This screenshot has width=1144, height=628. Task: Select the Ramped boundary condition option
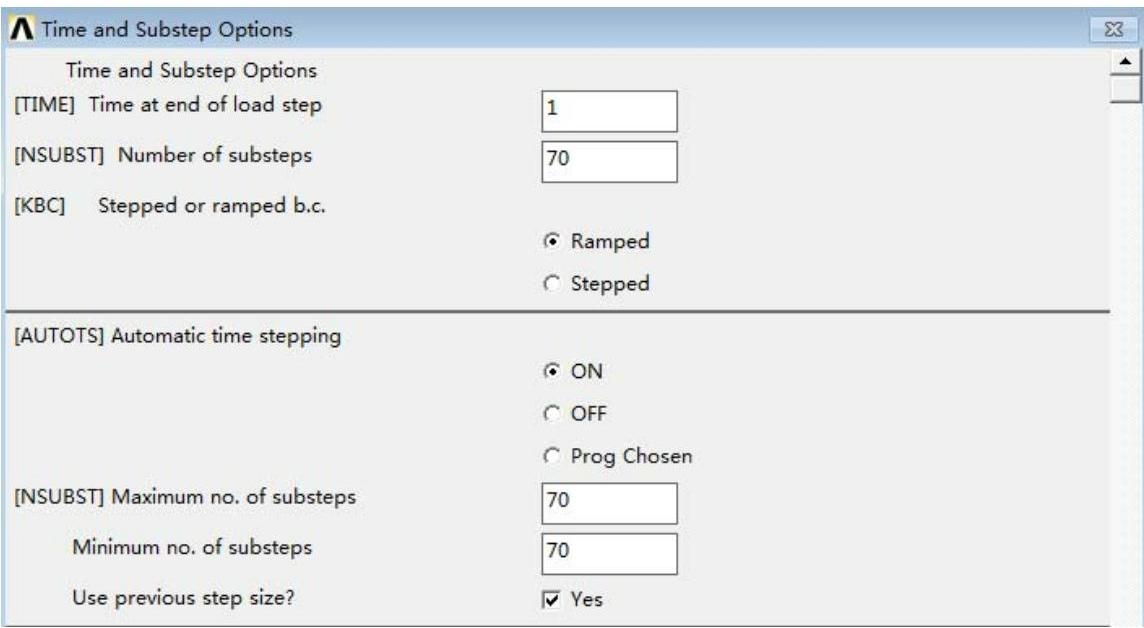(x=550, y=242)
